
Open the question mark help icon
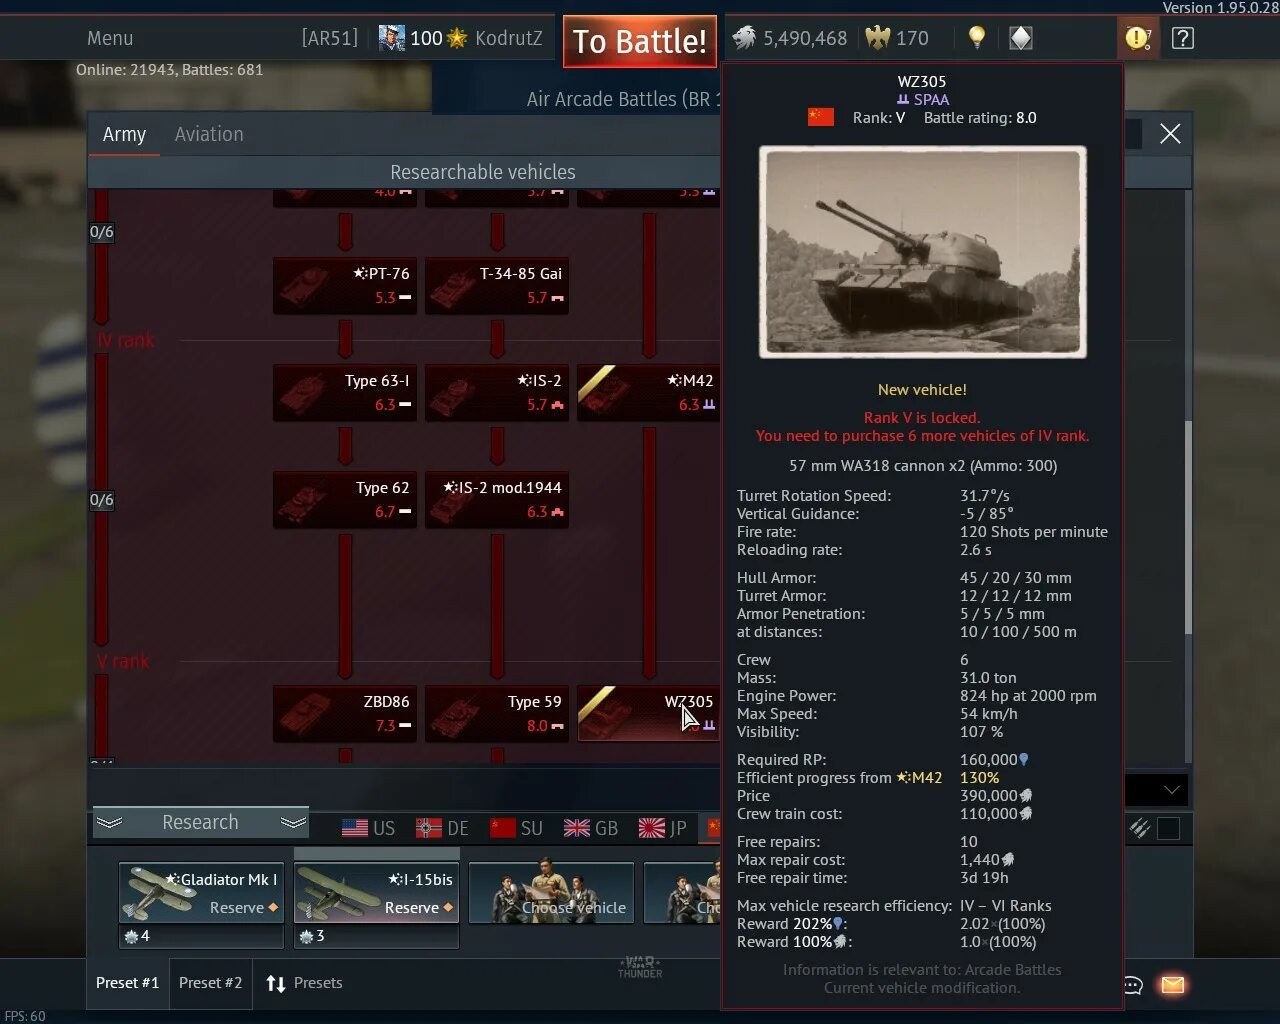pyautogui.click(x=1182, y=38)
